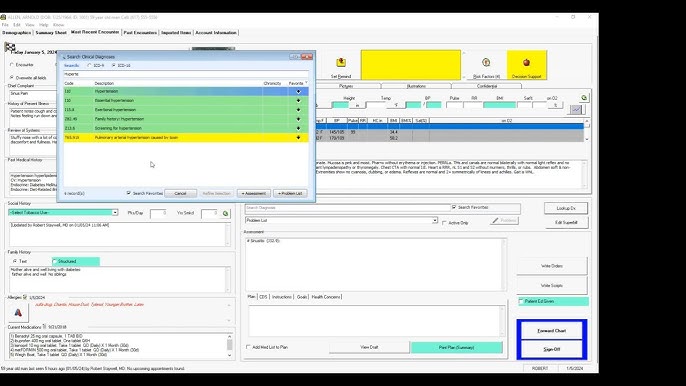Switch to Instructions plan tab
The image size is (686, 386).
[x=281, y=297]
